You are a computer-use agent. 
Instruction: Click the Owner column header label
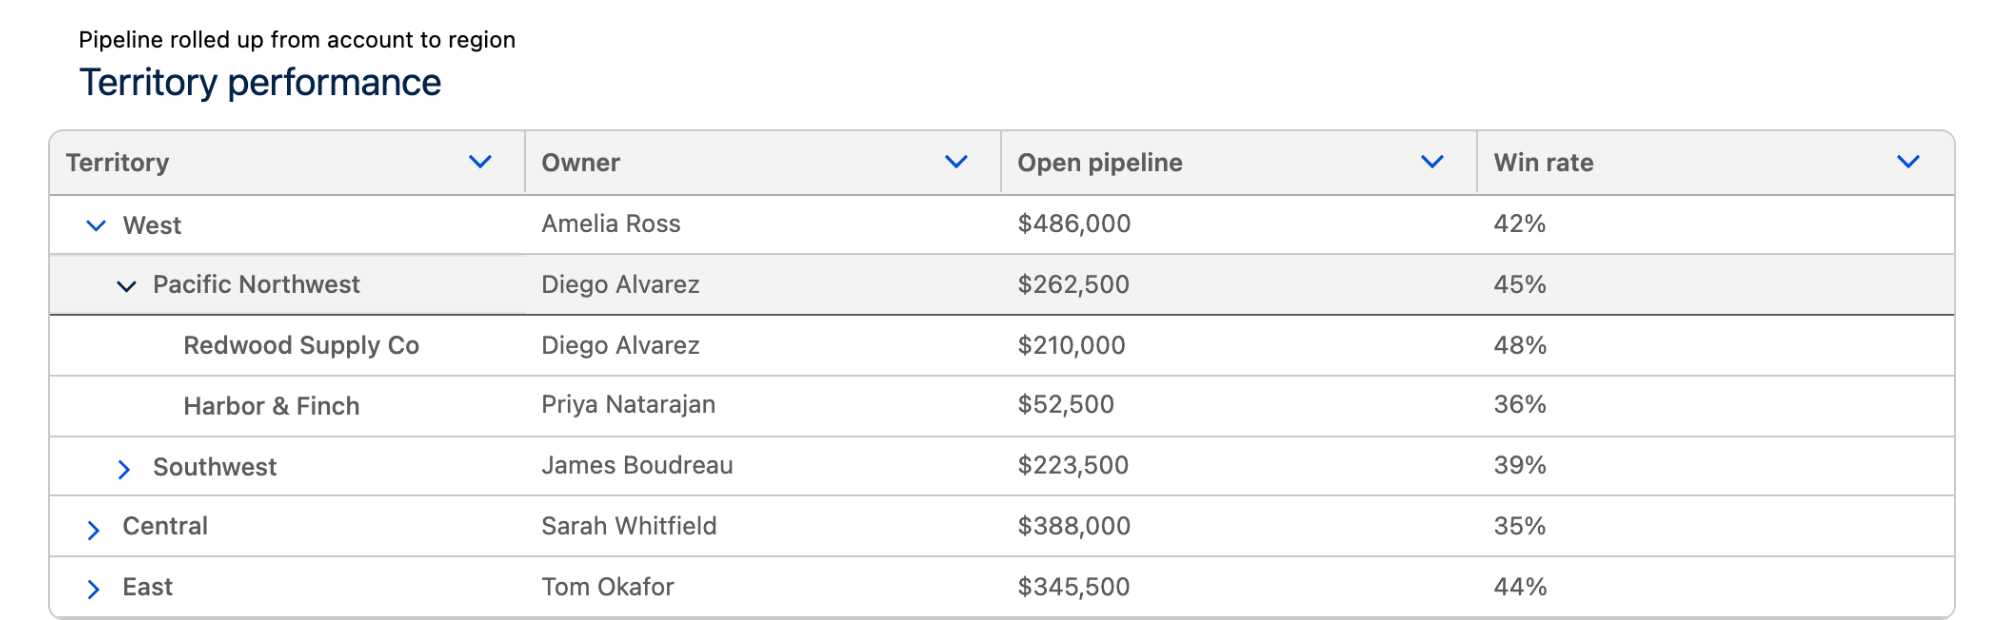581,163
